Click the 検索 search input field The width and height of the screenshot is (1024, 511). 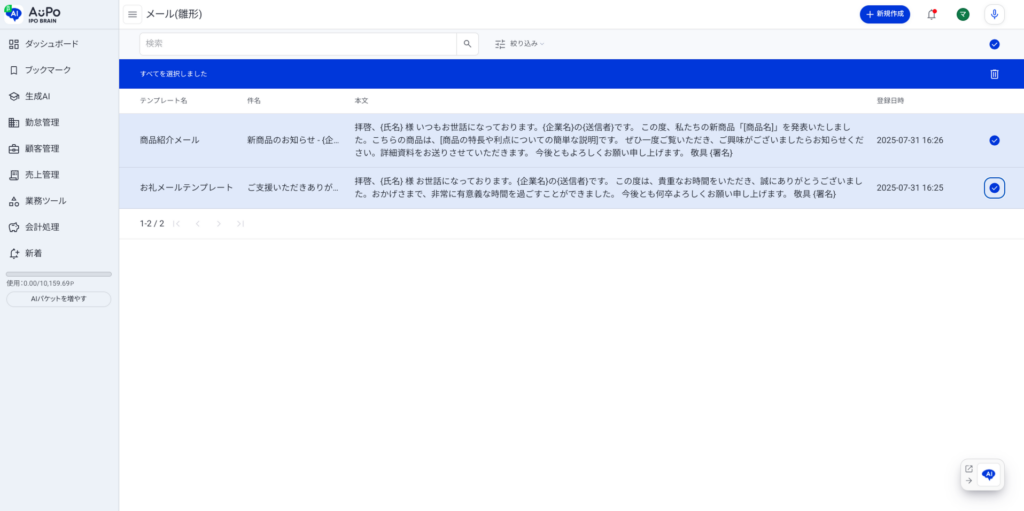click(x=298, y=44)
